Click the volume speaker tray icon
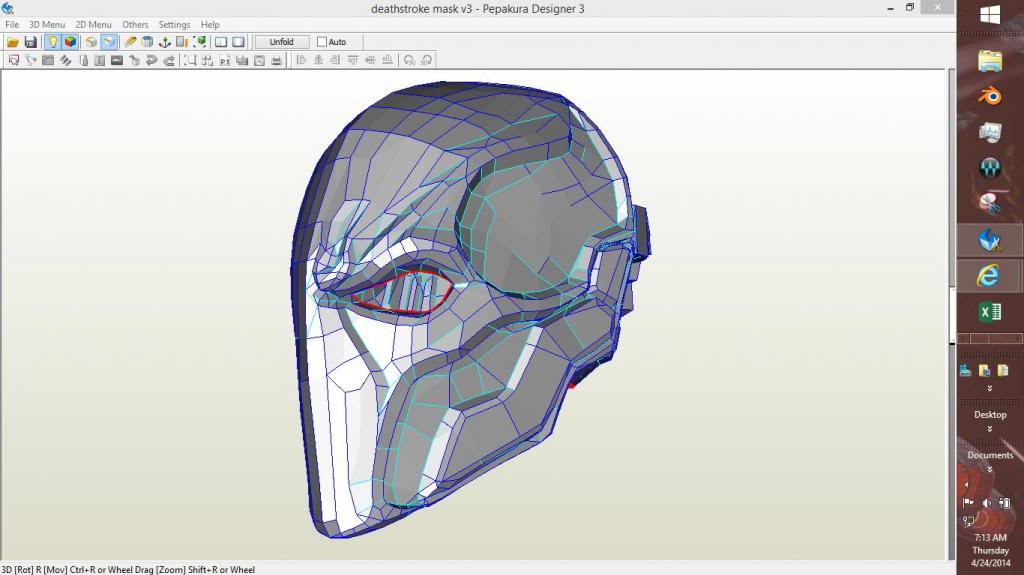This screenshot has height=575, width=1024. (x=987, y=503)
